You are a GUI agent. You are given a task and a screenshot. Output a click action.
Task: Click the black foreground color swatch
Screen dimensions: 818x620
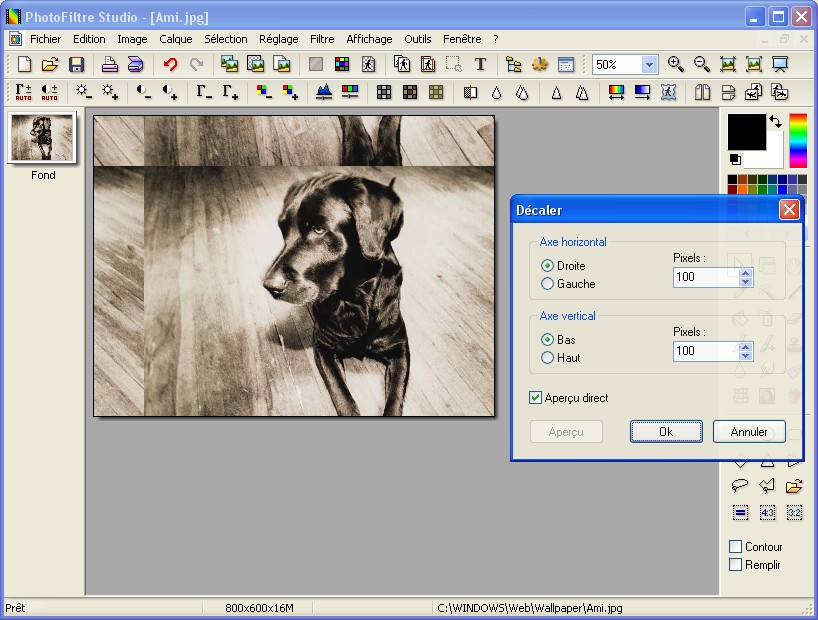744,131
